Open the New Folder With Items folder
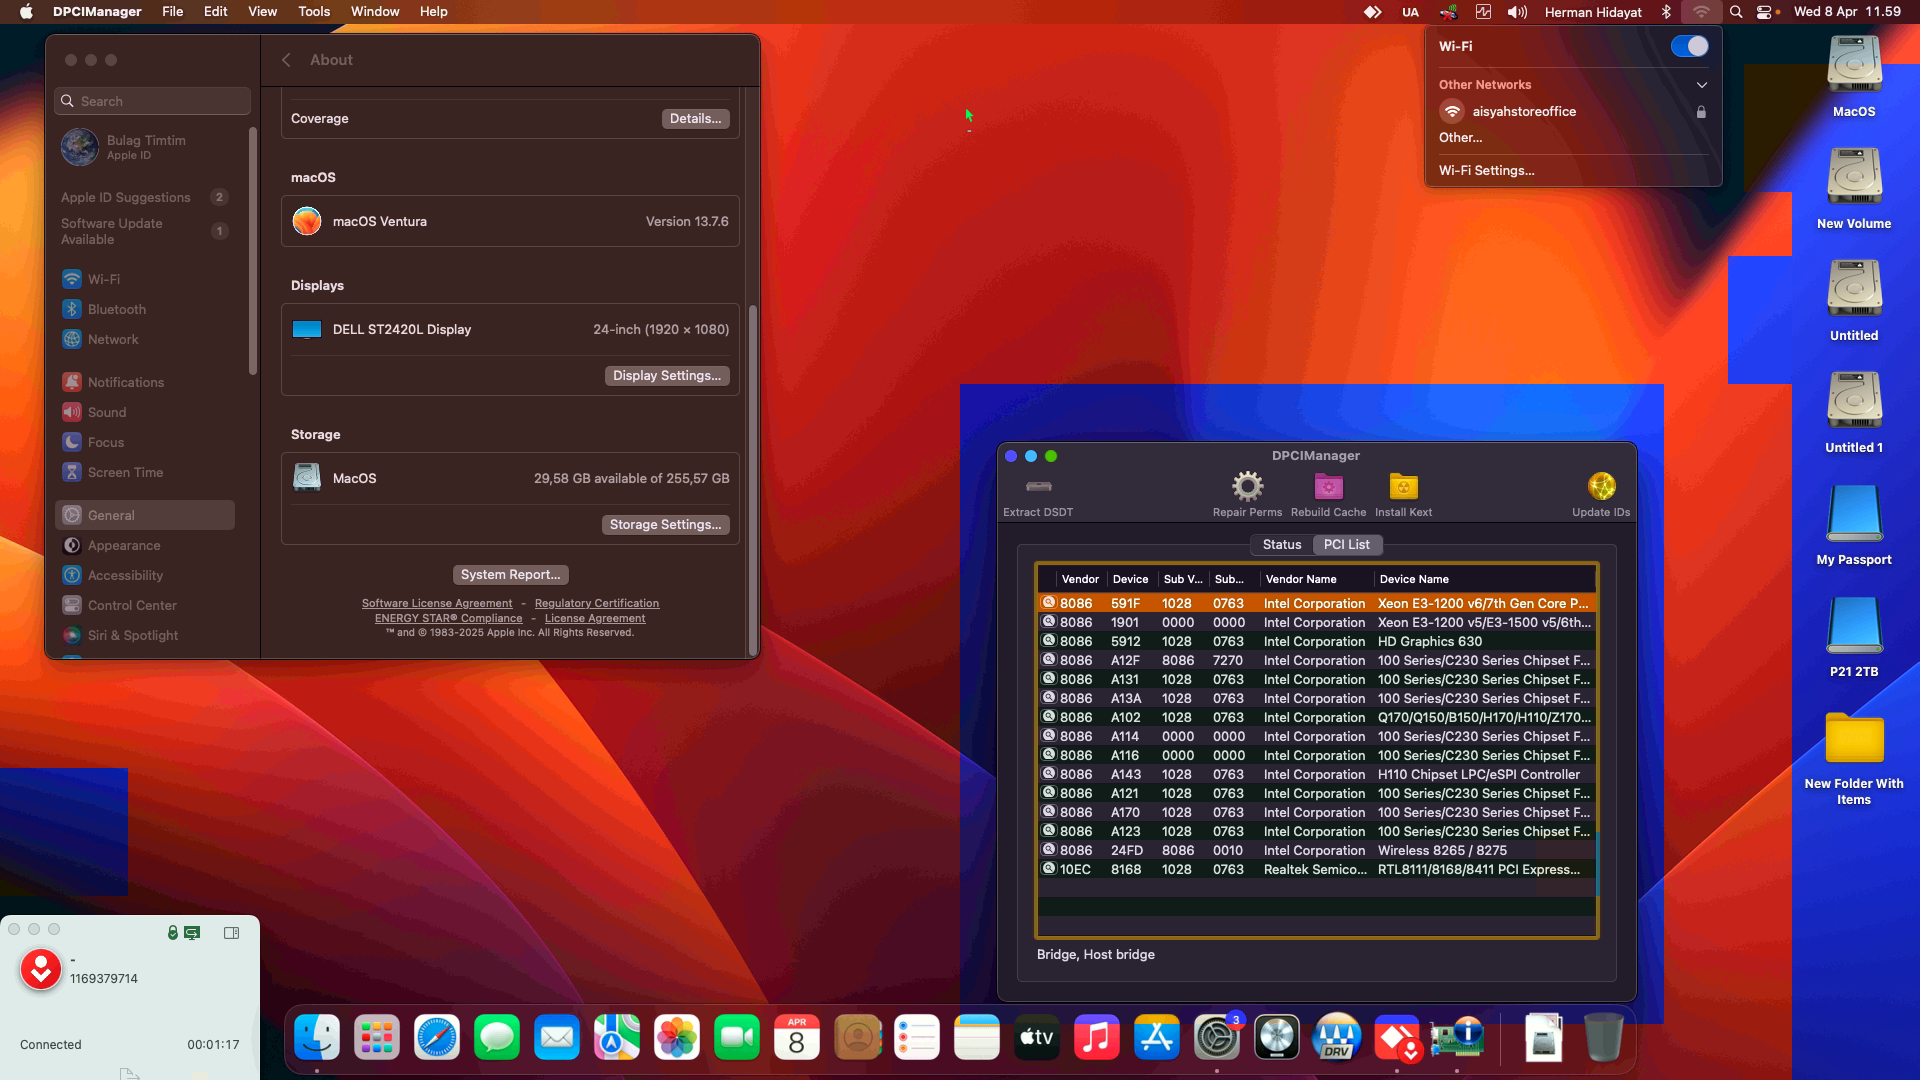The height and width of the screenshot is (1080, 1920). click(1854, 758)
